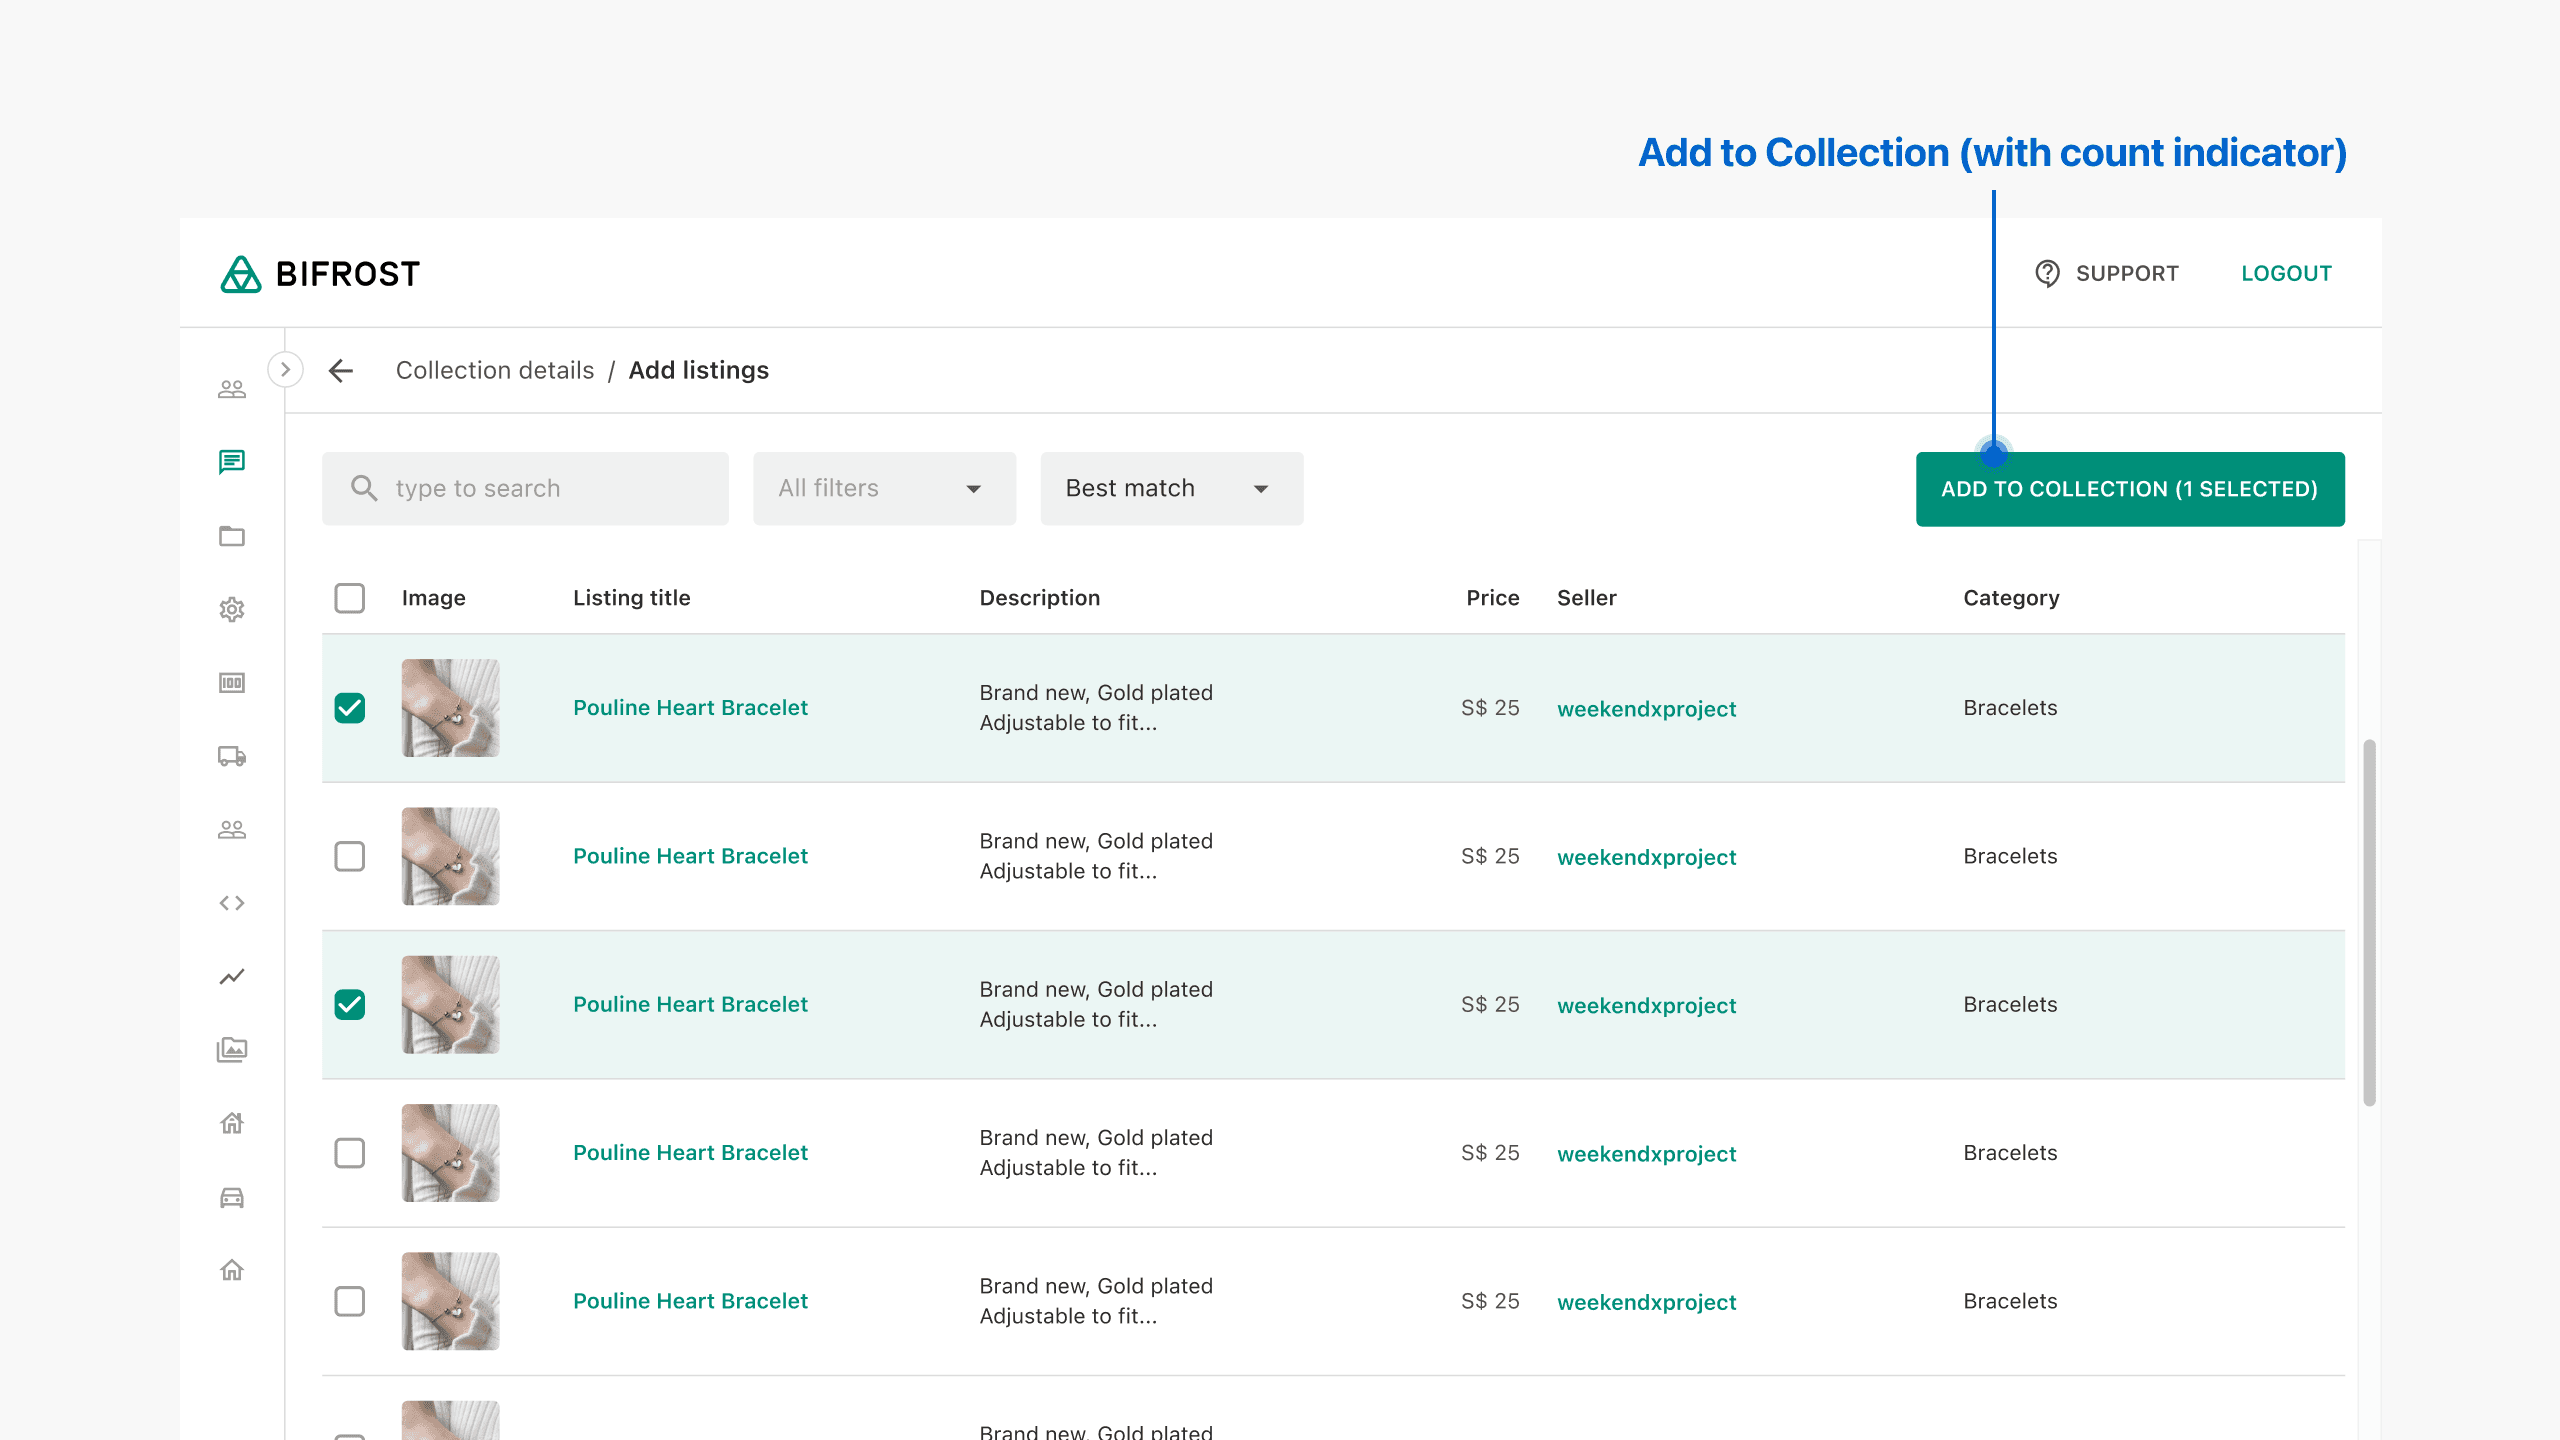This screenshot has width=2560, height=1440.
Task: Click the car icon in sidebar
Action: click(232, 1197)
